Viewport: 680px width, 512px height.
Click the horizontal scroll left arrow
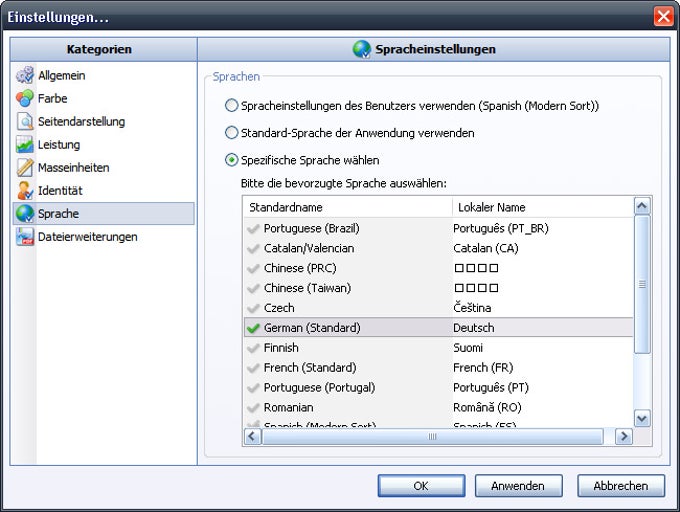tap(253, 436)
